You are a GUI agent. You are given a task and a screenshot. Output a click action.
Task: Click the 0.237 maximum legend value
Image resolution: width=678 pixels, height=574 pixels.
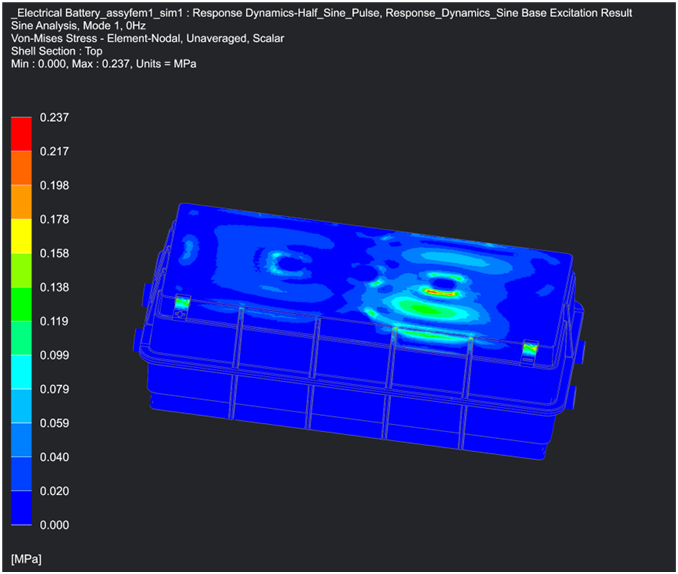54,118
